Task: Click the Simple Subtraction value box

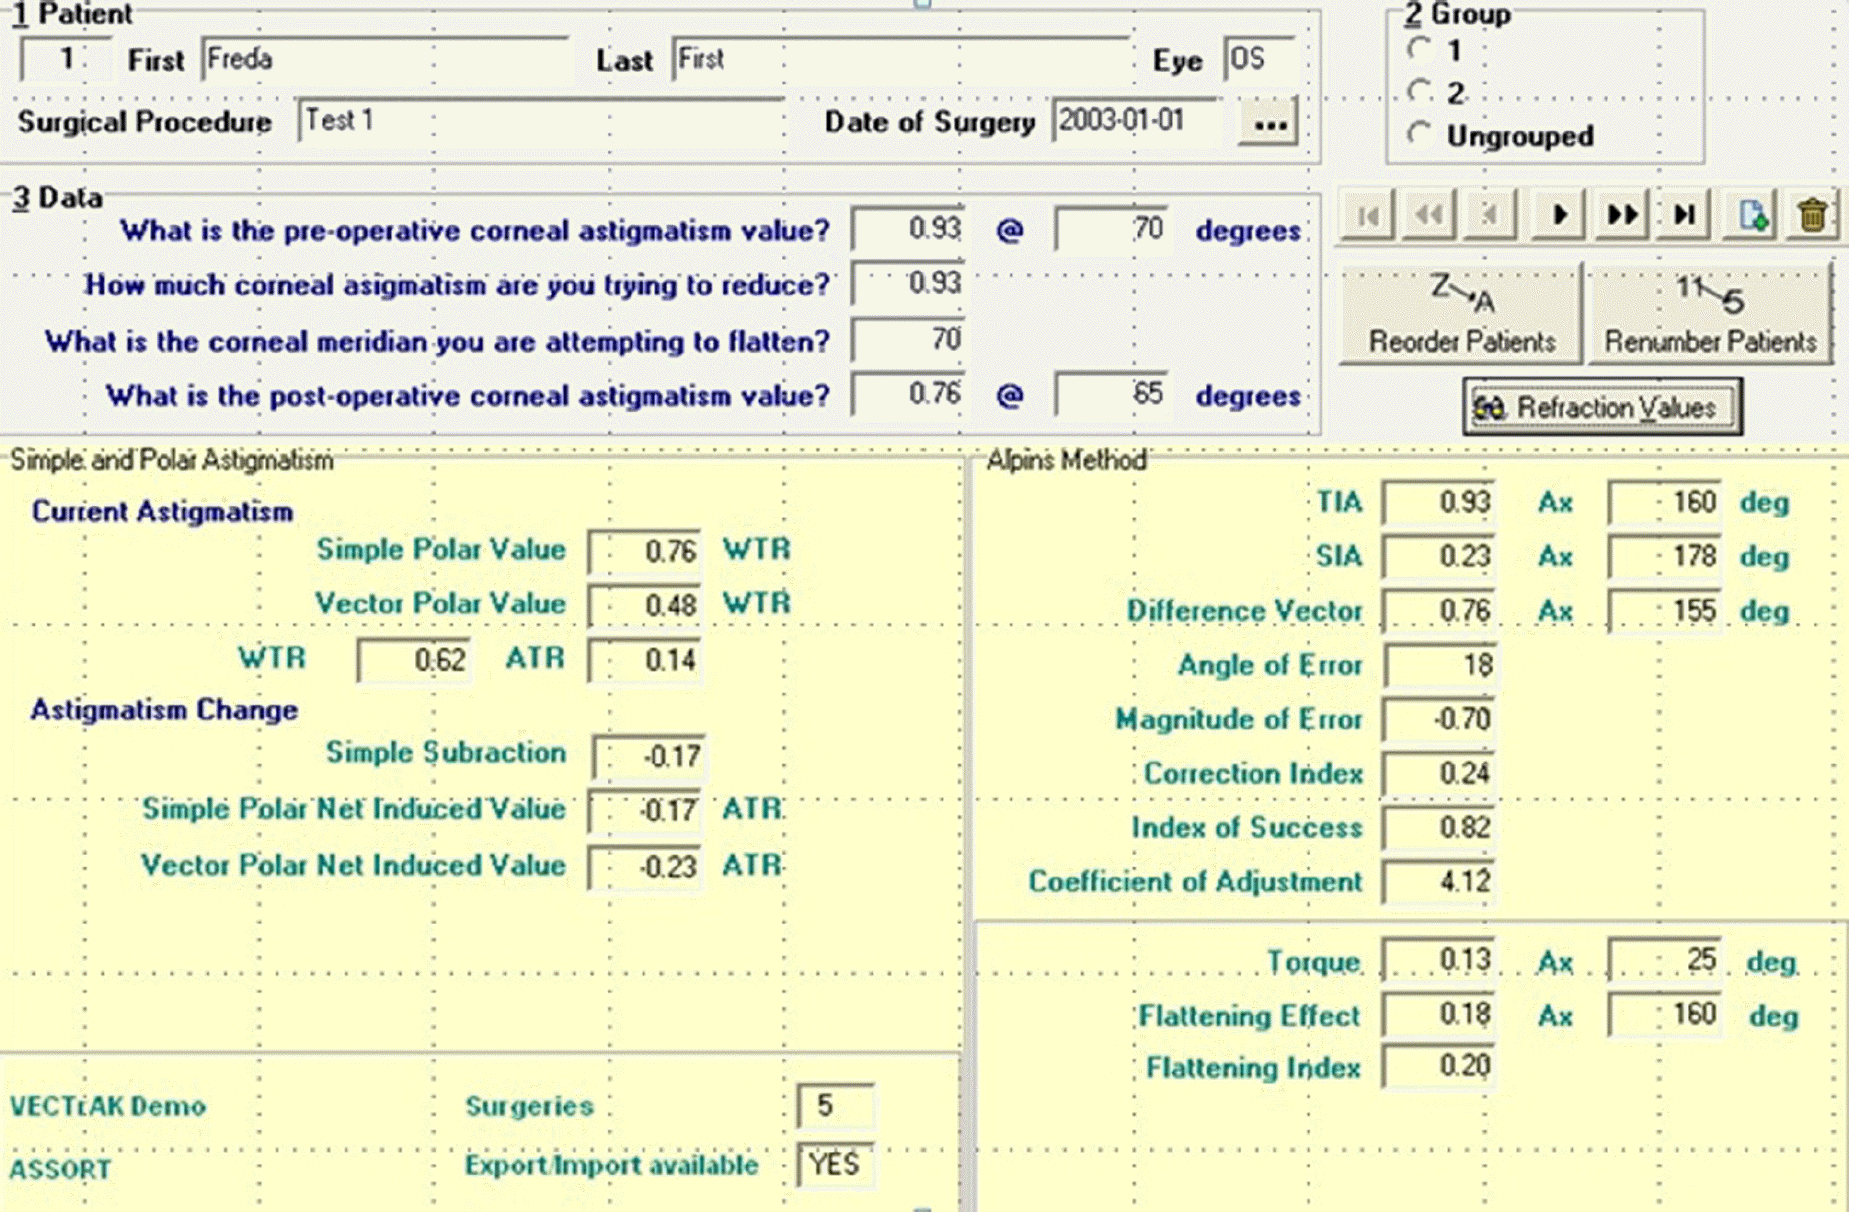Action: (648, 756)
